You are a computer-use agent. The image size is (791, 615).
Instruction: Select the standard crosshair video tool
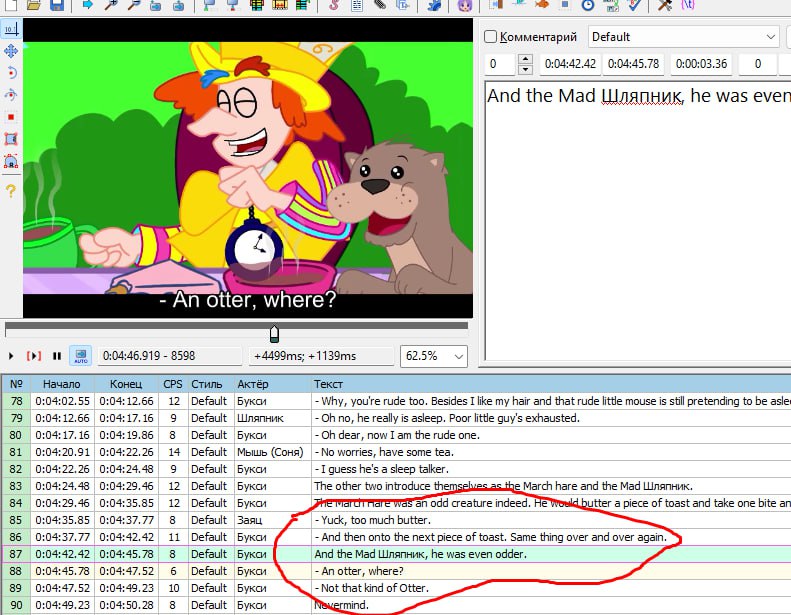11,29
